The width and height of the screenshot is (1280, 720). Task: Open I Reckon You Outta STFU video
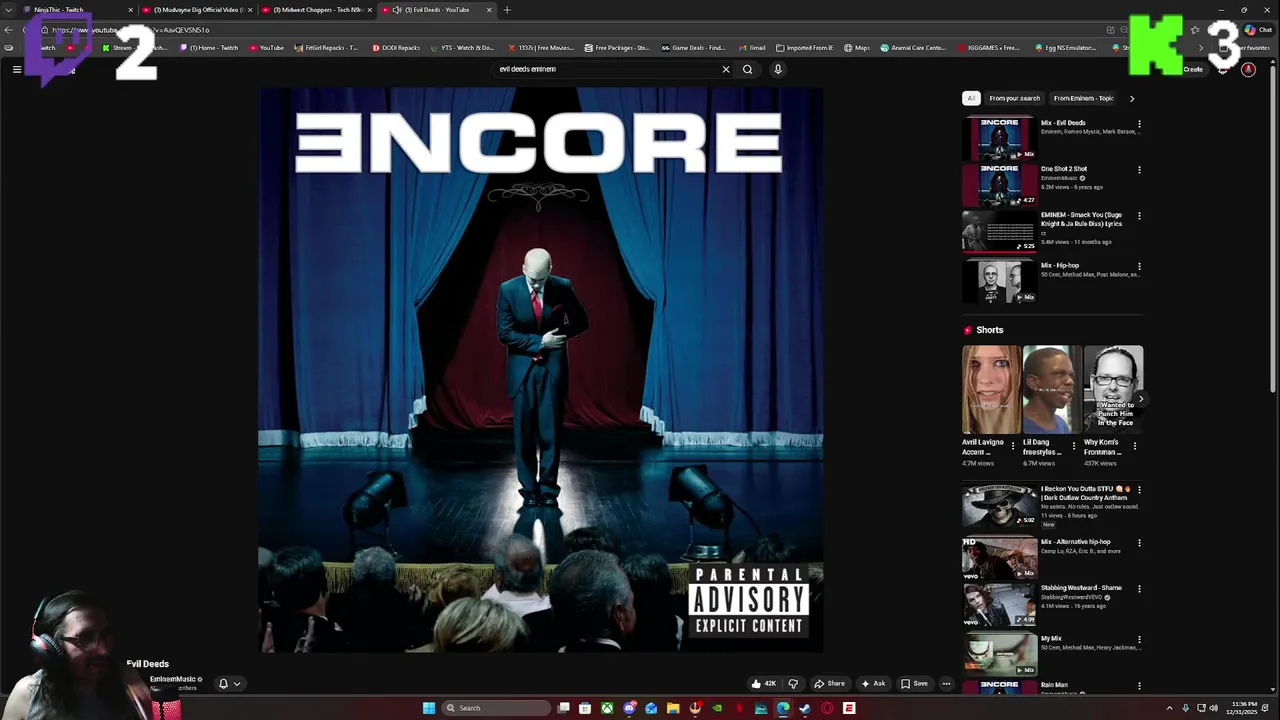tap(999, 505)
